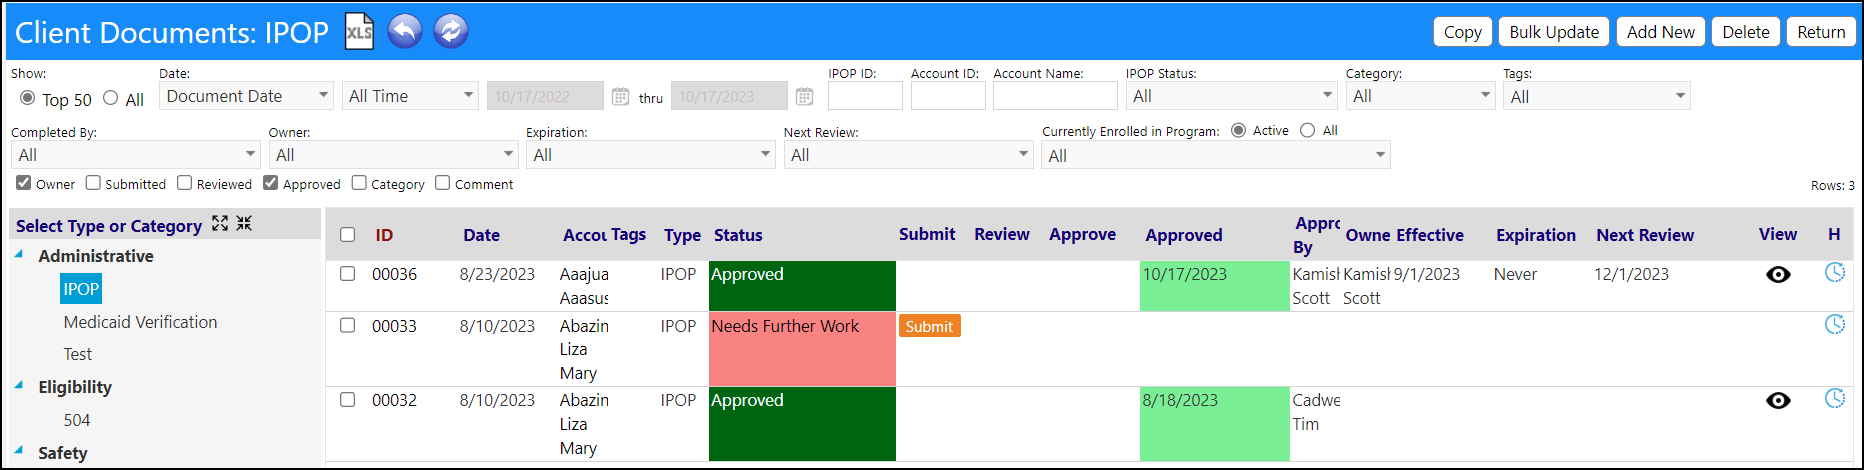
Task: Click the Bulk Update button
Action: click(x=1554, y=32)
